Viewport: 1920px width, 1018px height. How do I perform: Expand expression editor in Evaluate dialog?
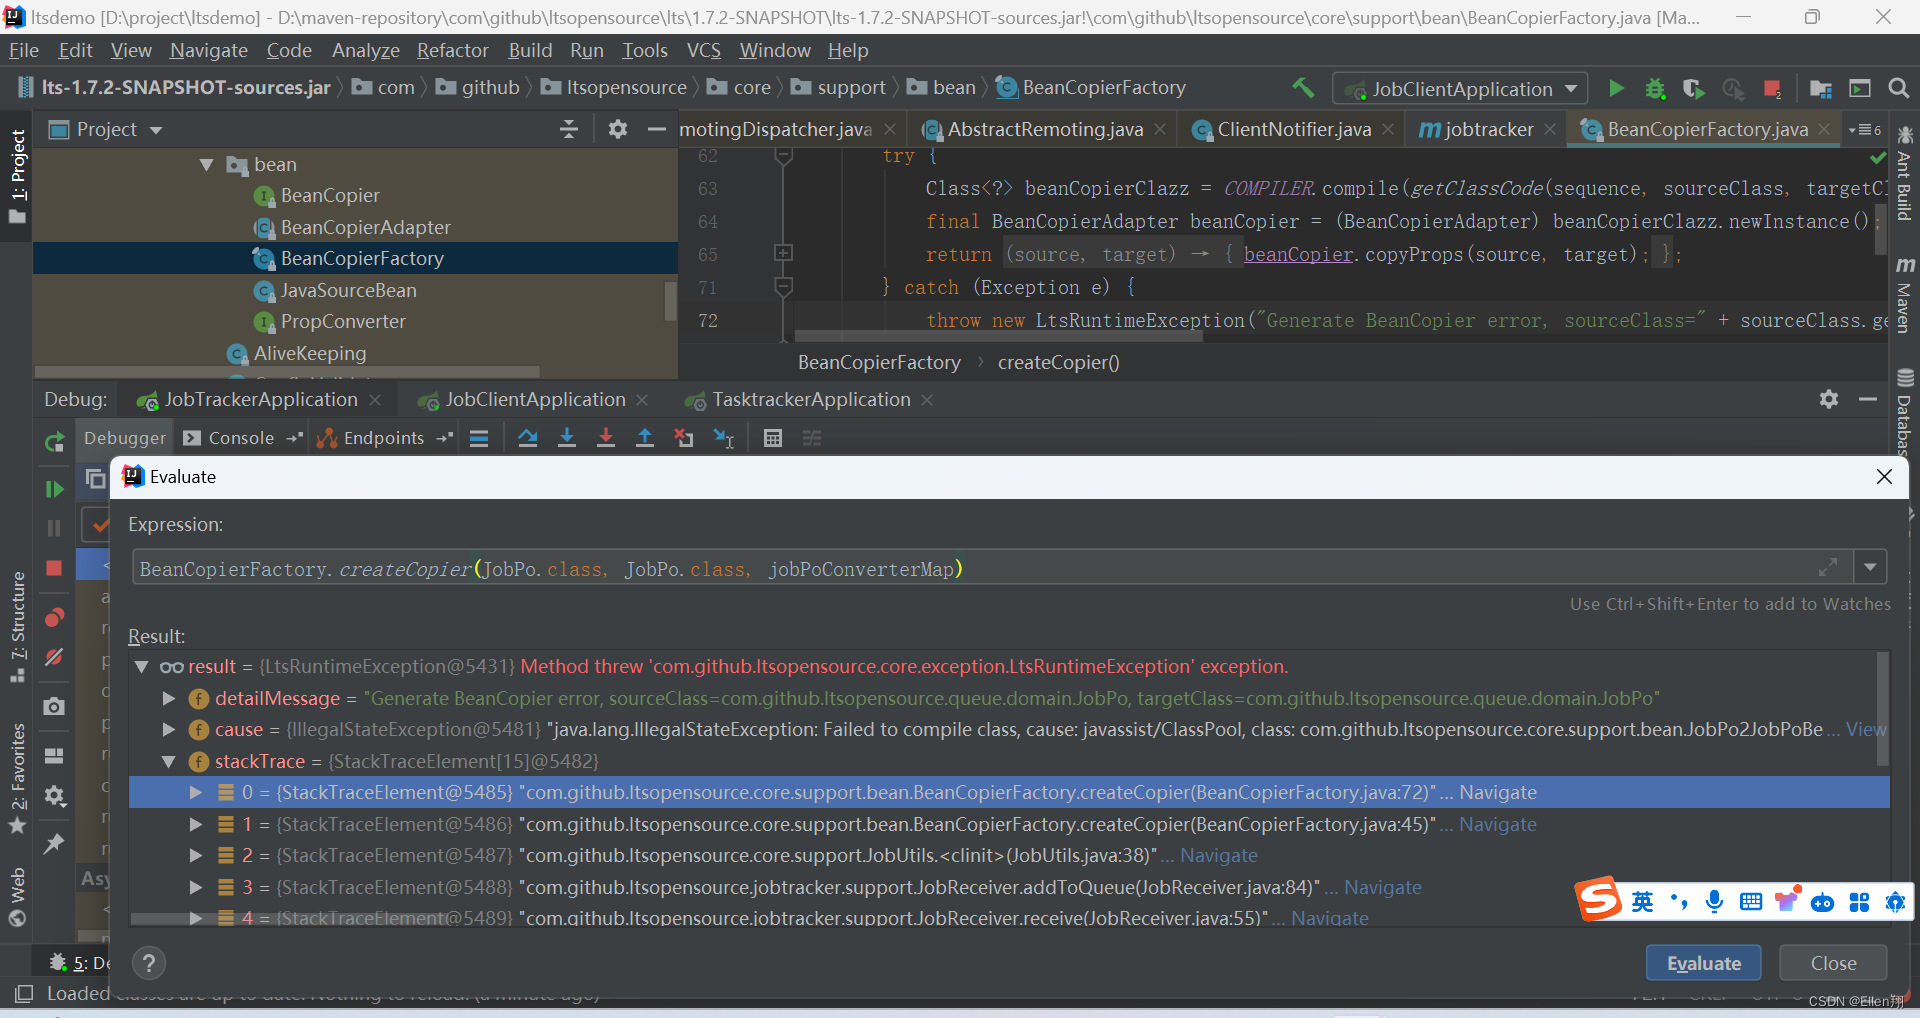[1828, 567]
